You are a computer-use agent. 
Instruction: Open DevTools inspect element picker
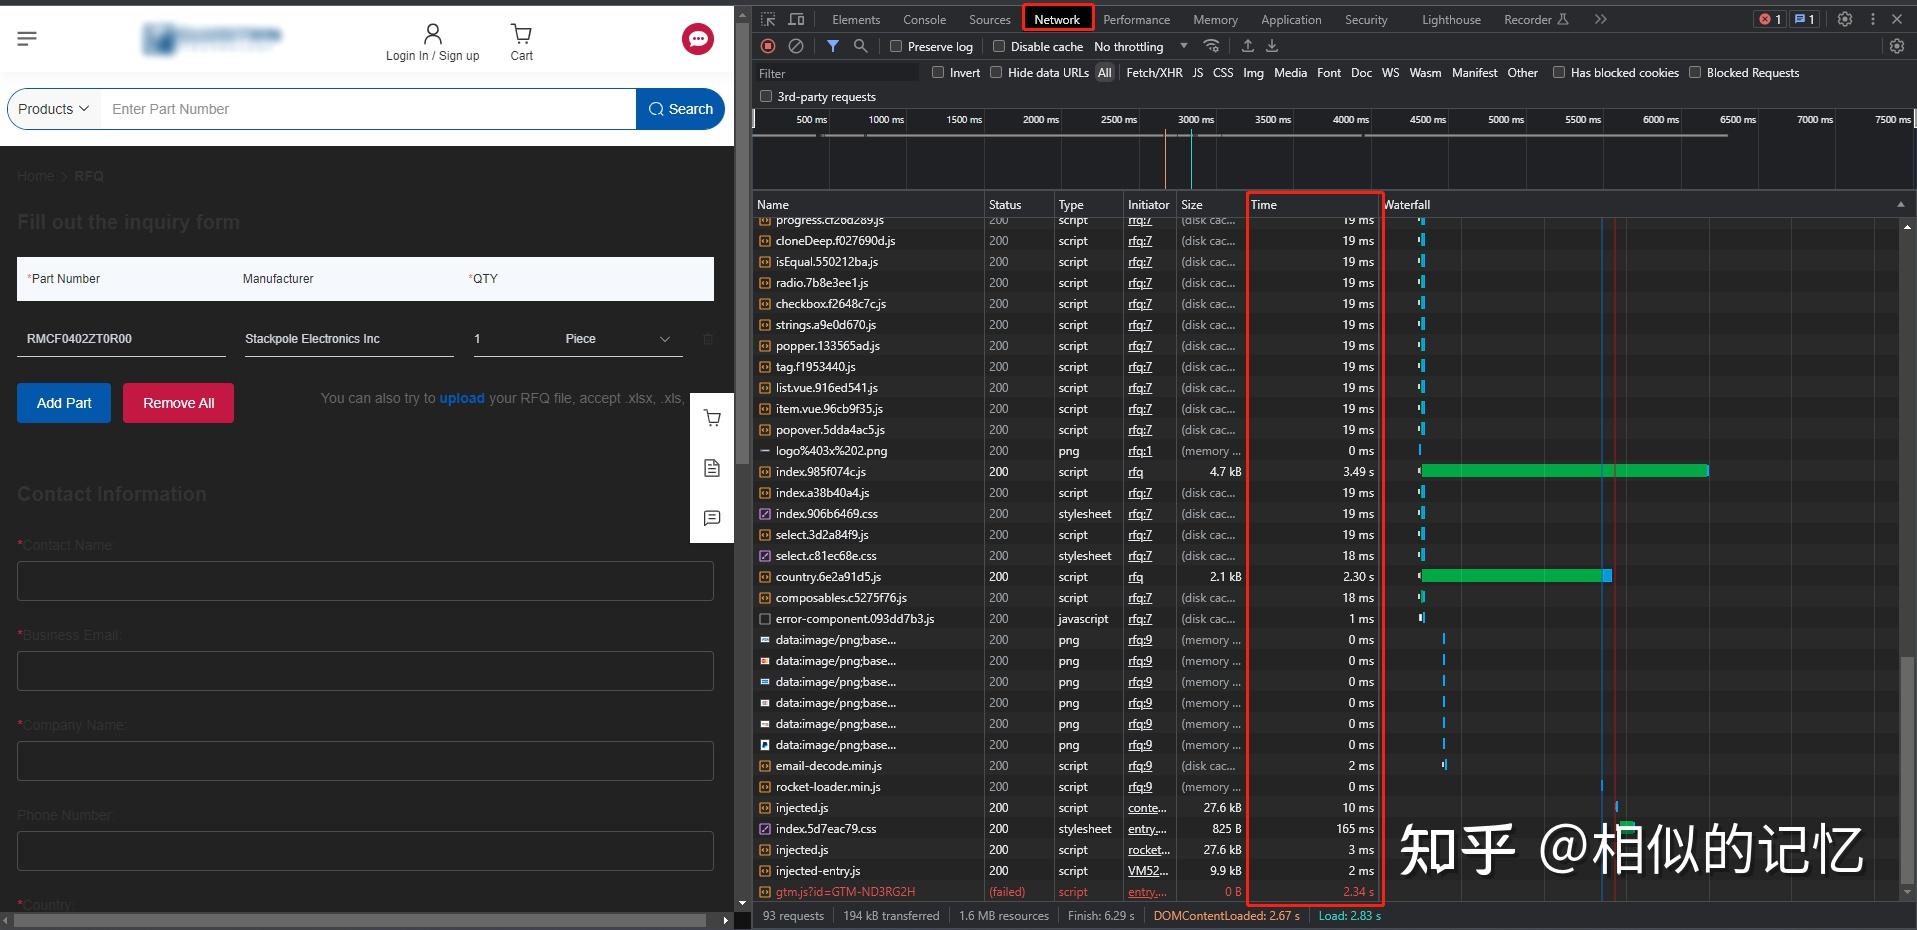(x=768, y=19)
